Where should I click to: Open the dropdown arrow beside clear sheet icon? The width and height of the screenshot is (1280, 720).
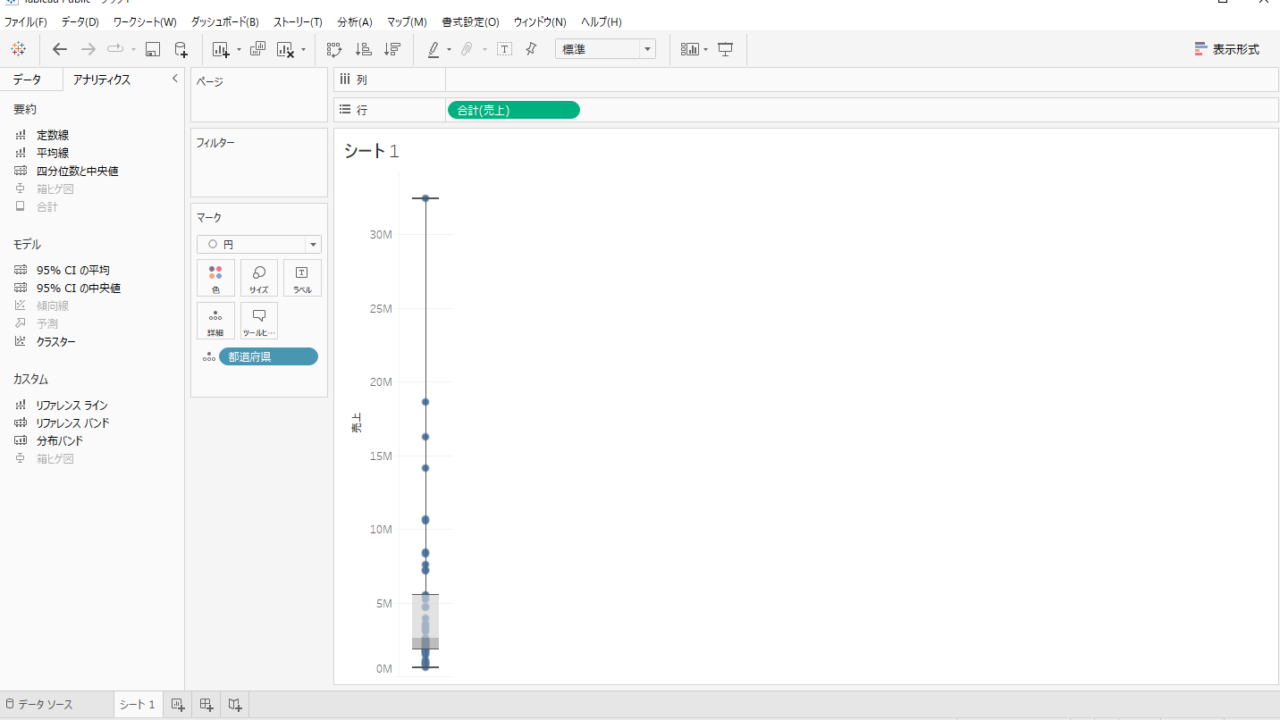point(303,50)
